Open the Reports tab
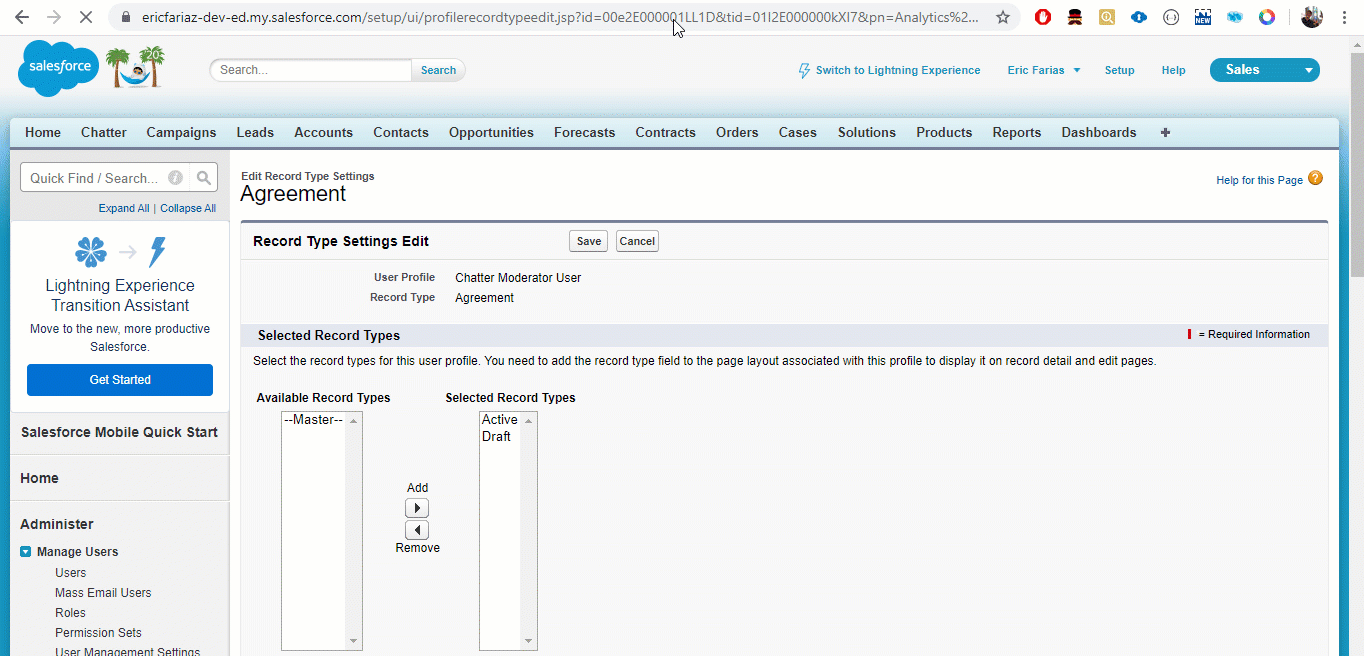Image resolution: width=1364 pixels, height=656 pixels. point(1017,132)
